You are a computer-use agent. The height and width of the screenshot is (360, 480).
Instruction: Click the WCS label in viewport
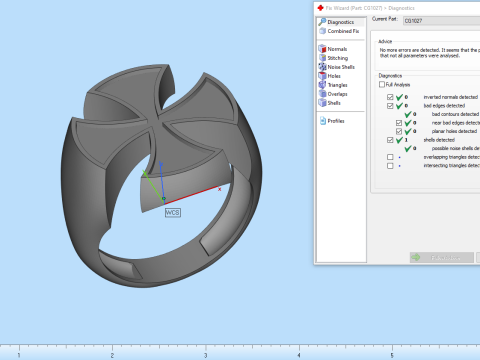pos(173,212)
